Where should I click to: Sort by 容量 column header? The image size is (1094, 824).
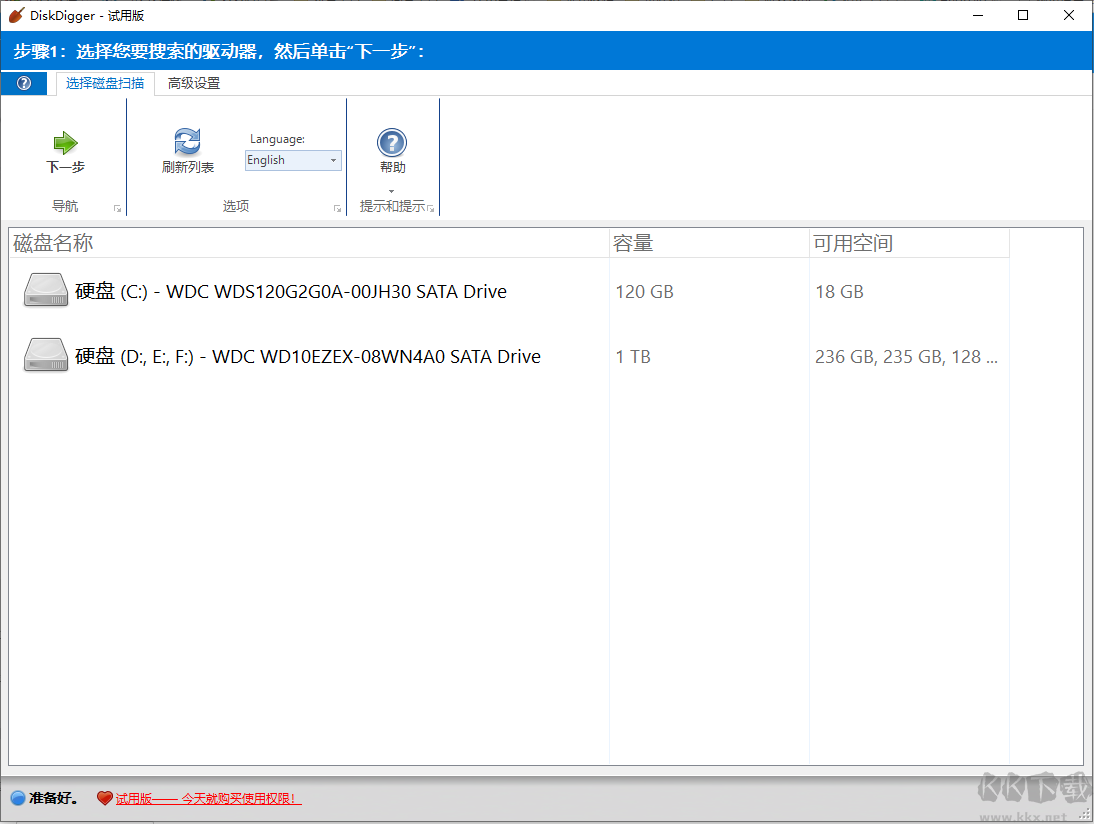click(x=710, y=243)
